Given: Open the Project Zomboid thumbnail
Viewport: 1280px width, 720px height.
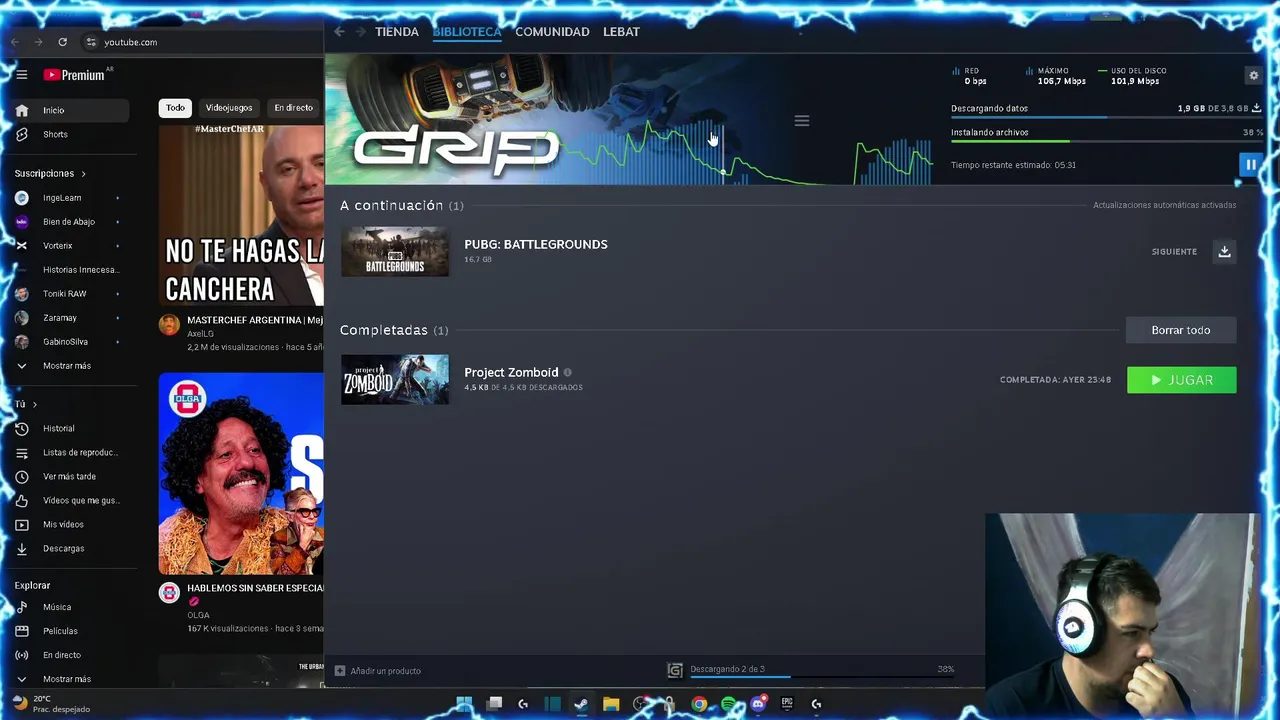Looking at the screenshot, I should [x=395, y=380].
